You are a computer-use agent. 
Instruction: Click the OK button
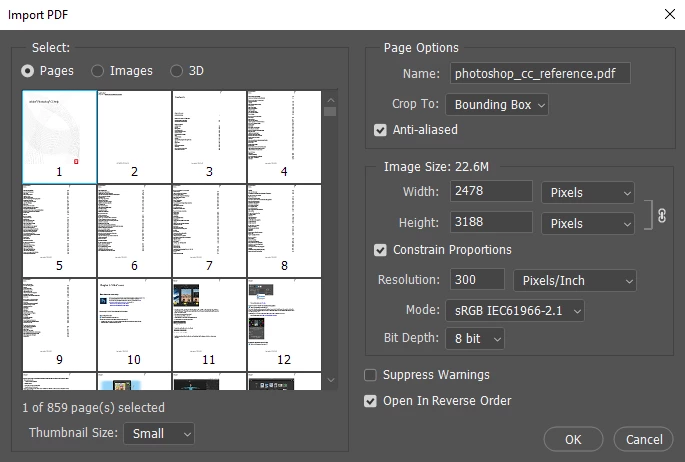click(x=573, y=440)
